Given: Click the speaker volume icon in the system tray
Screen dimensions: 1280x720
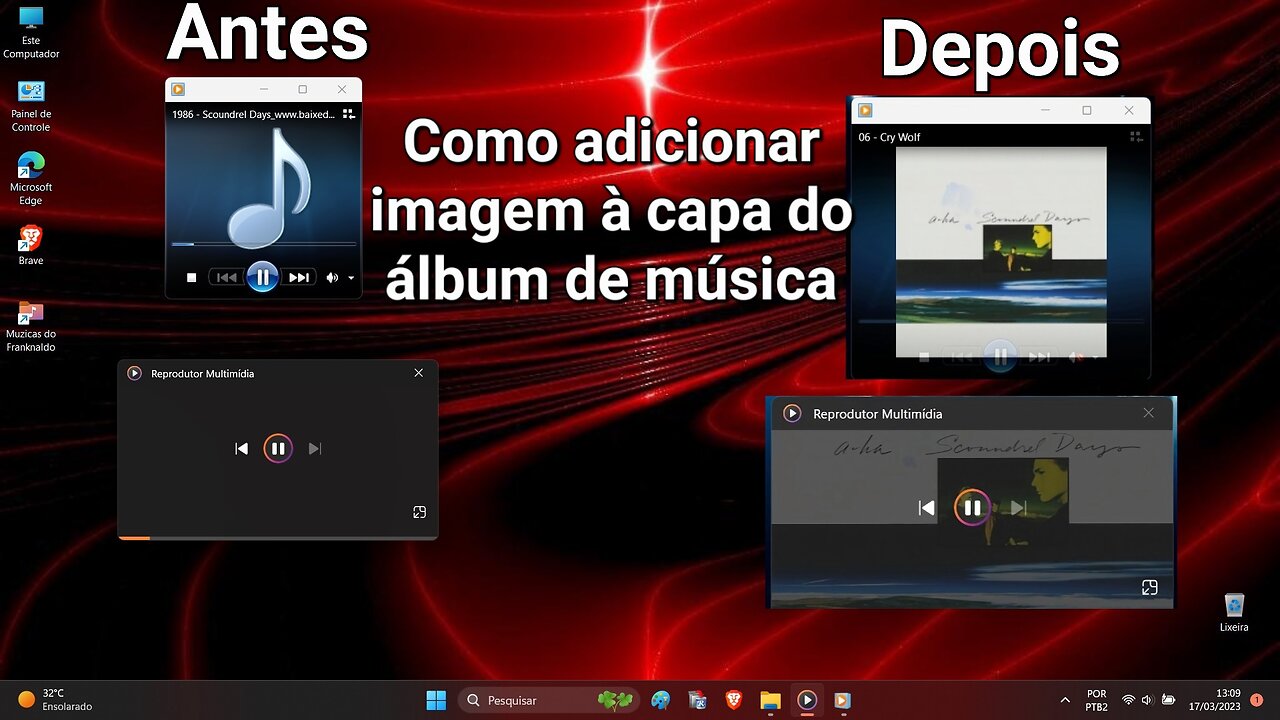Looking at the screenshot, I should click(x=1146, y=700).
